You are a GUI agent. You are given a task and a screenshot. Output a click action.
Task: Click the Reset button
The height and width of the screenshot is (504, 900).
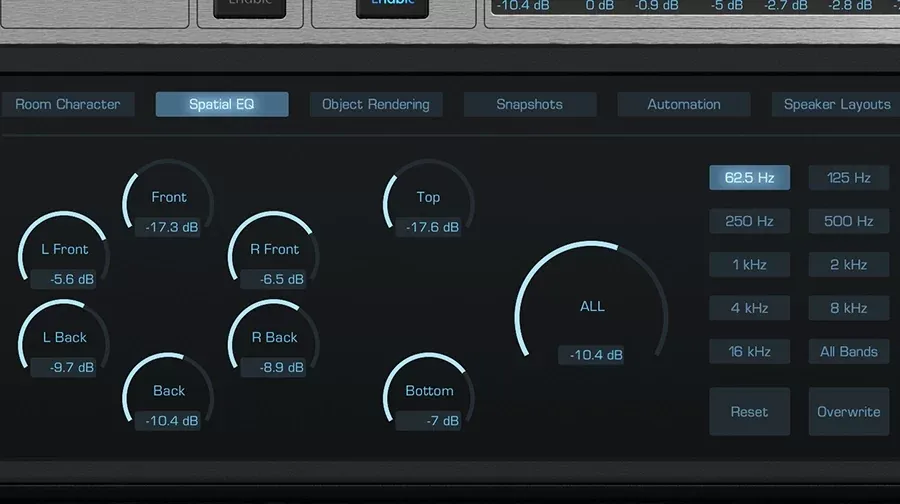coord(750,412)
